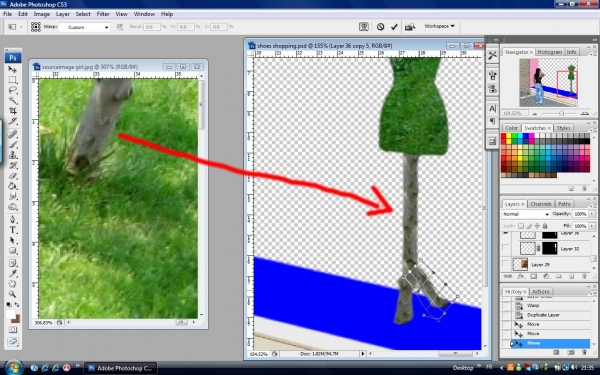Select the Pen tool

13,220
